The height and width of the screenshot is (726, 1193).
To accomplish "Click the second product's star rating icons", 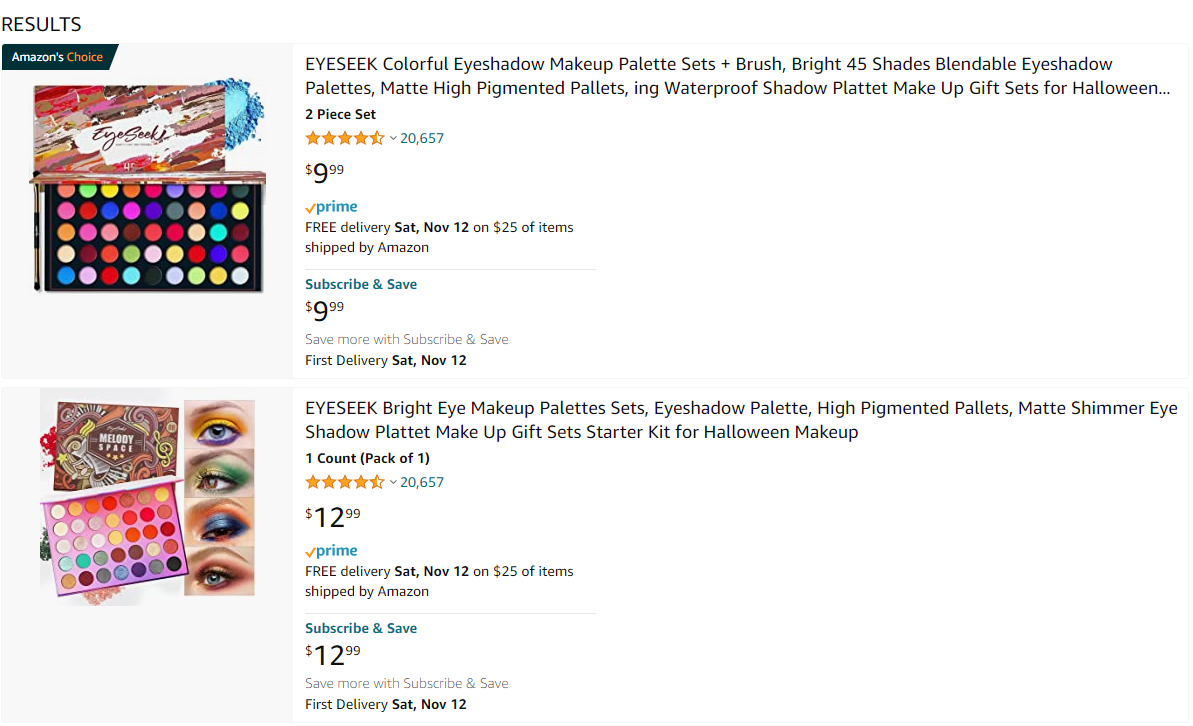I will 345,482.
